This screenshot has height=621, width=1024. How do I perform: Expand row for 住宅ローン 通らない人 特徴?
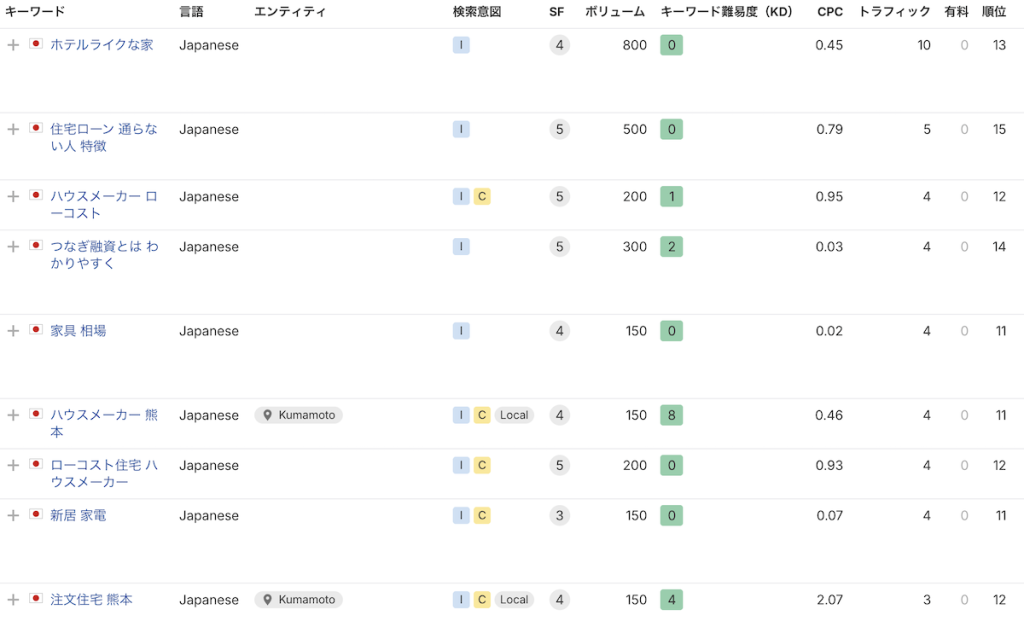[x=13, y=129]
